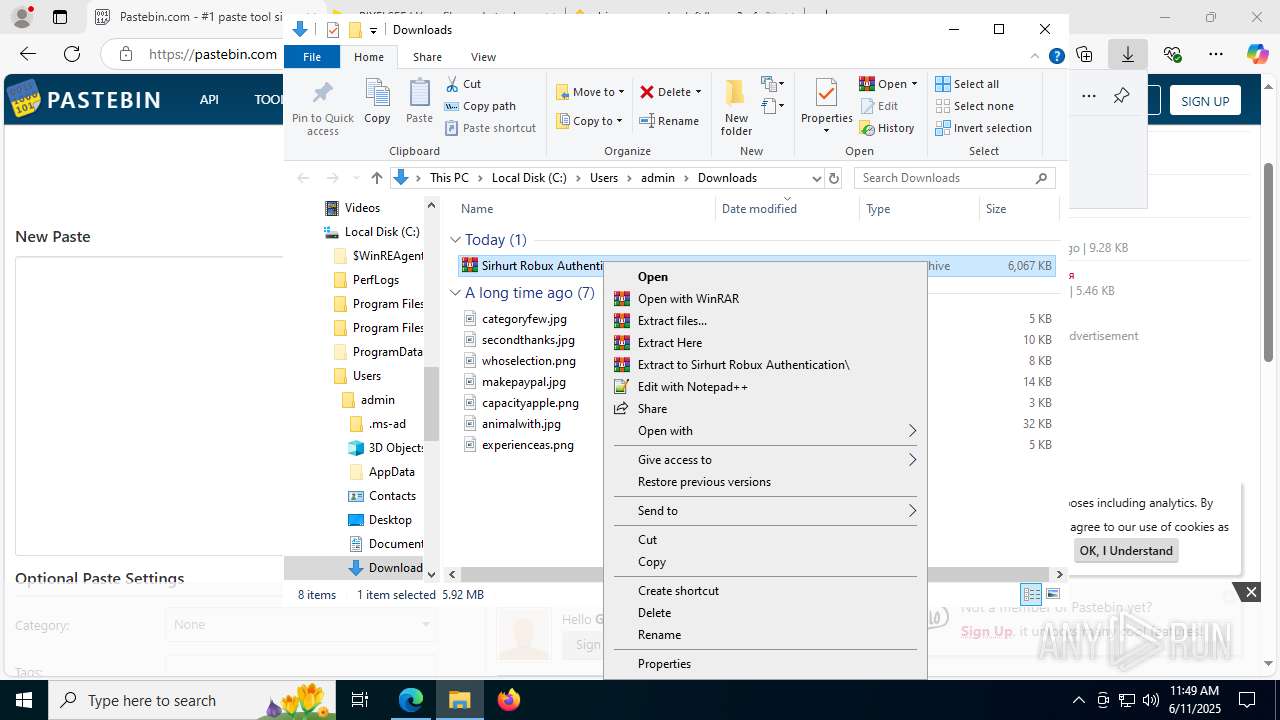Open Quick Access Toolbar customize dropdown
Screen dimensions: 1280x720
click(373, 30)
